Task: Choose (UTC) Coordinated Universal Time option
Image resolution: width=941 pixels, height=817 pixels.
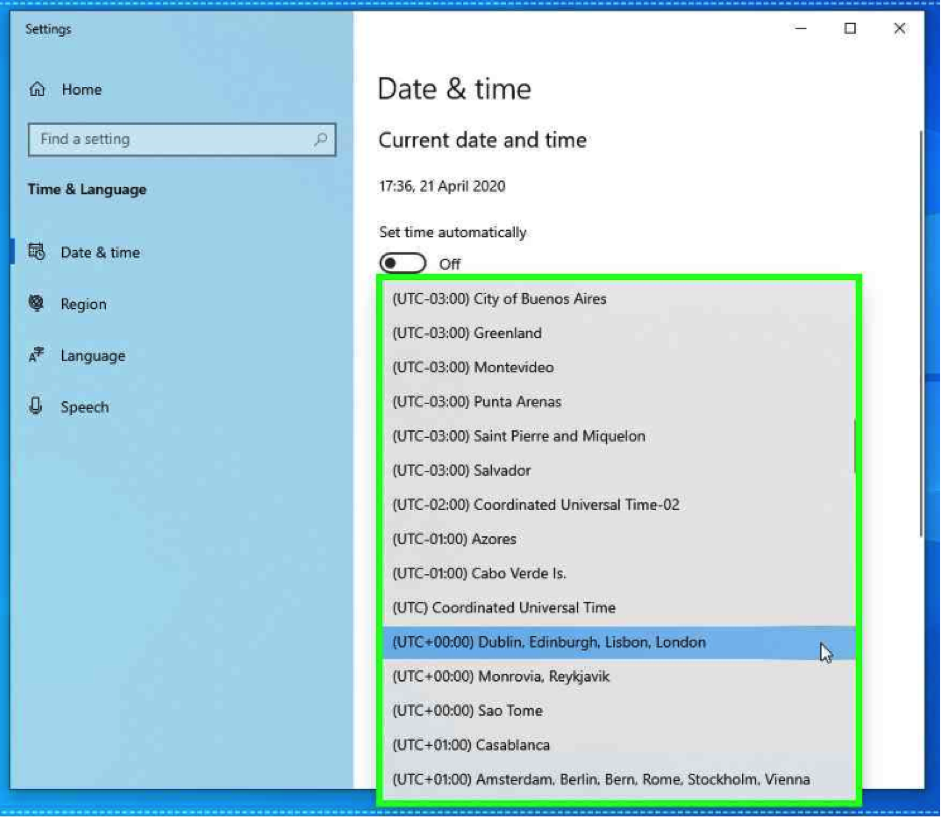Action: coord(503,608)
